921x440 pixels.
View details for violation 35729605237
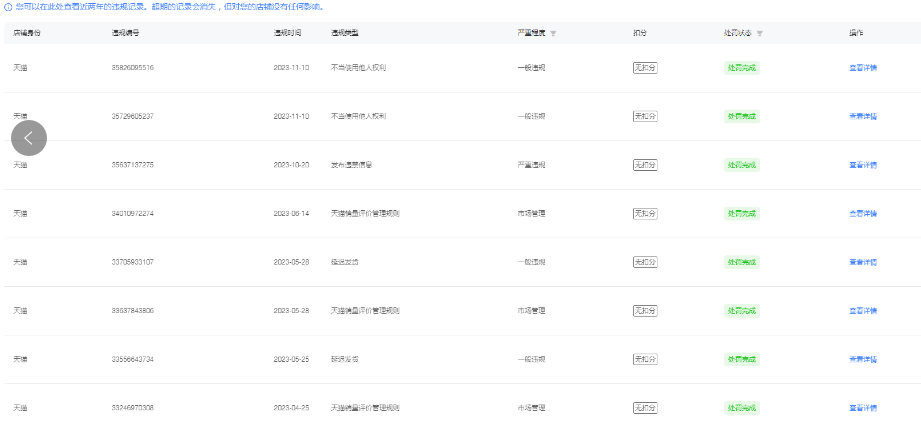[862, 116]
